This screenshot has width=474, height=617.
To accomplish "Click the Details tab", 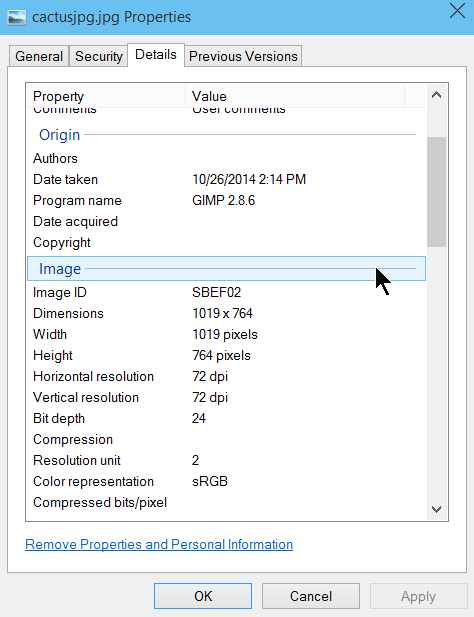I will click(x=156, y=55).
